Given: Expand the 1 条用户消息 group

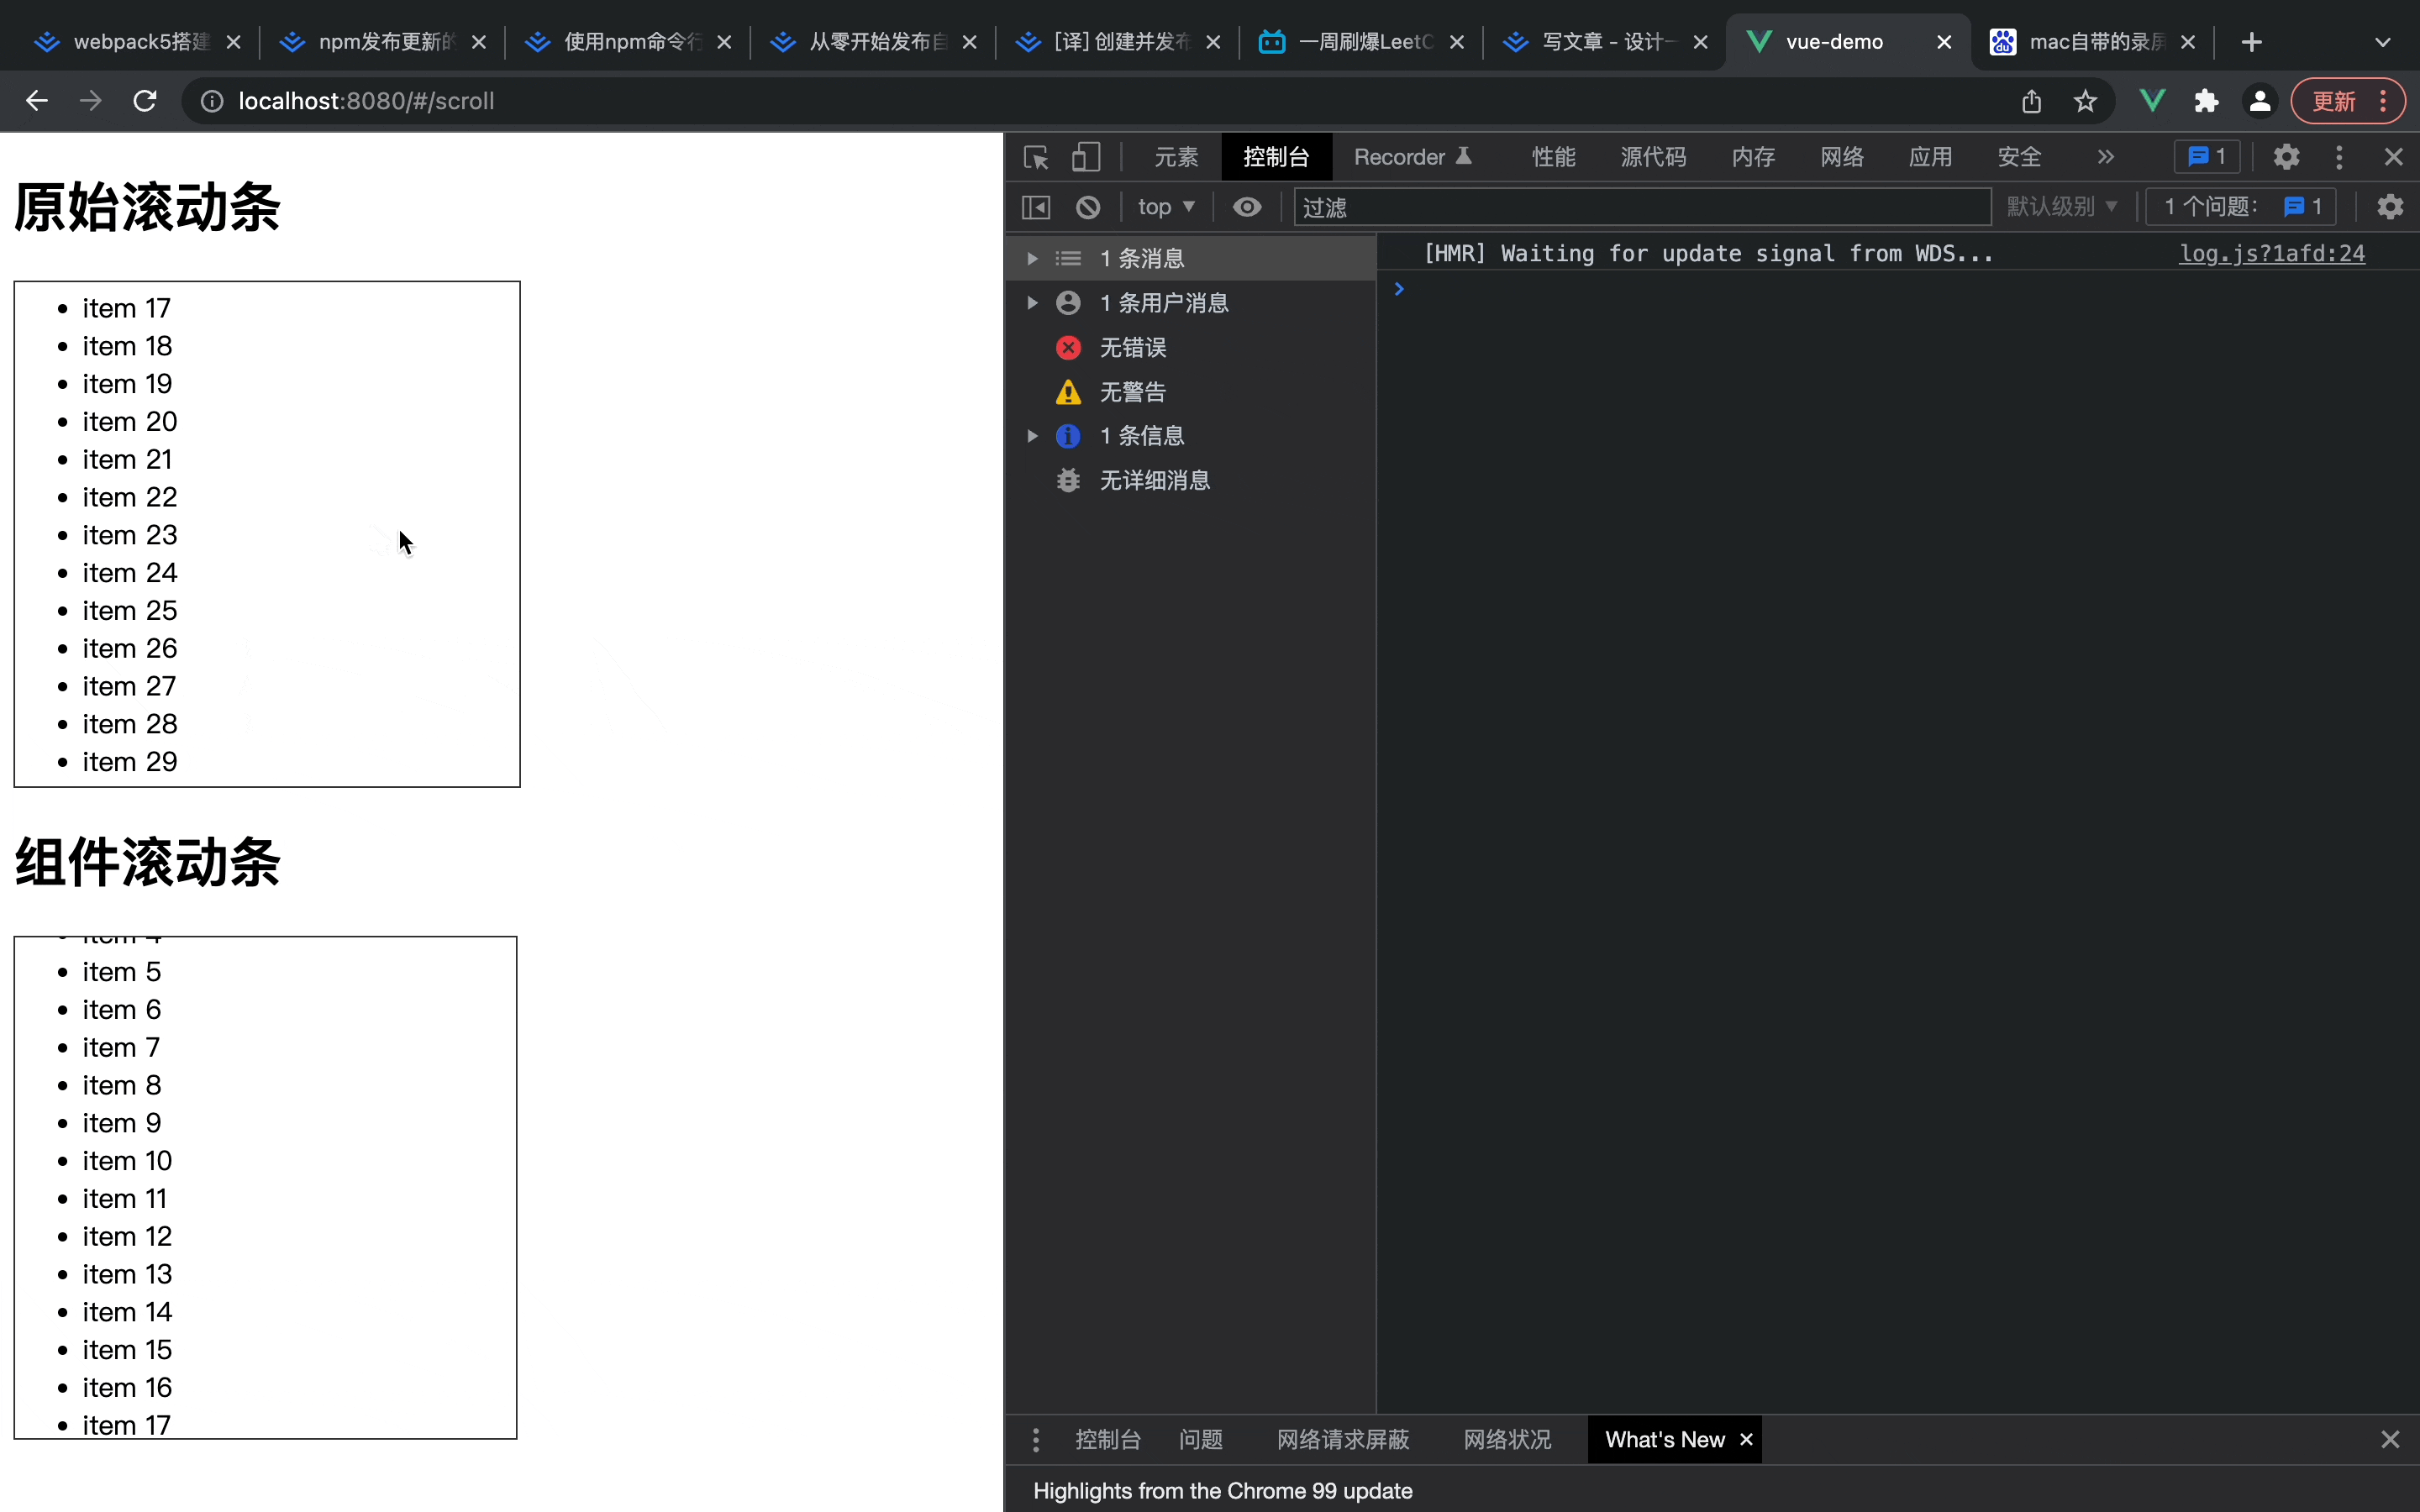Looking at the screenshot, I should pyautogui.click(x=1032, y=303).
